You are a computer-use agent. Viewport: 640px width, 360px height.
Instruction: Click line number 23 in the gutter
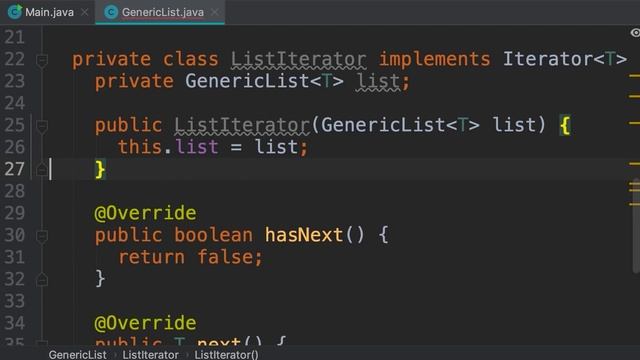(x=15, y=81)
